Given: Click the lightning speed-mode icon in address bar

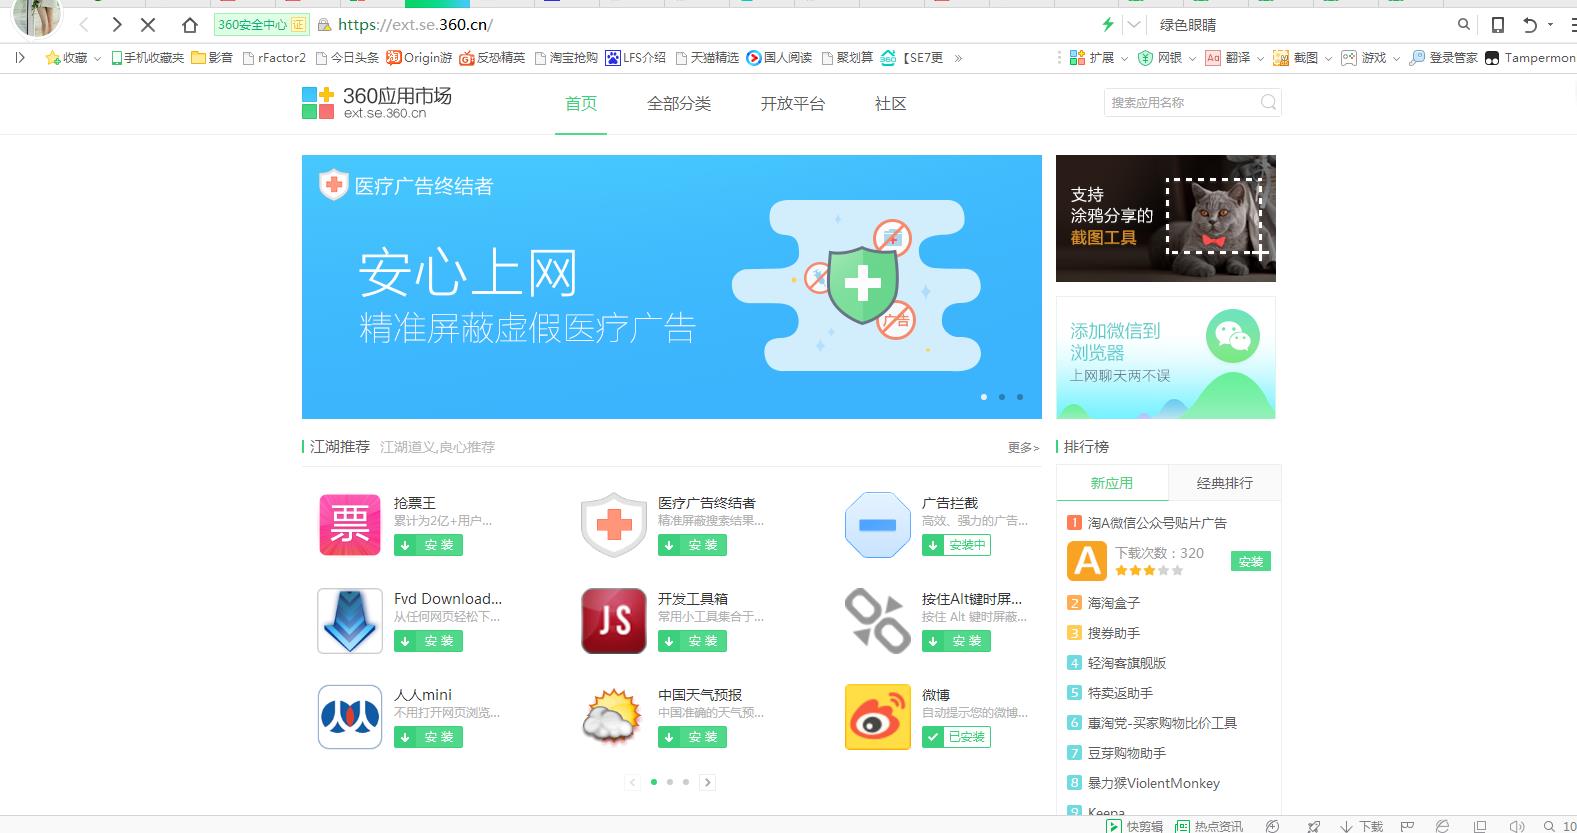Looking at the screenshot, I should click(x=1108, y=25).
